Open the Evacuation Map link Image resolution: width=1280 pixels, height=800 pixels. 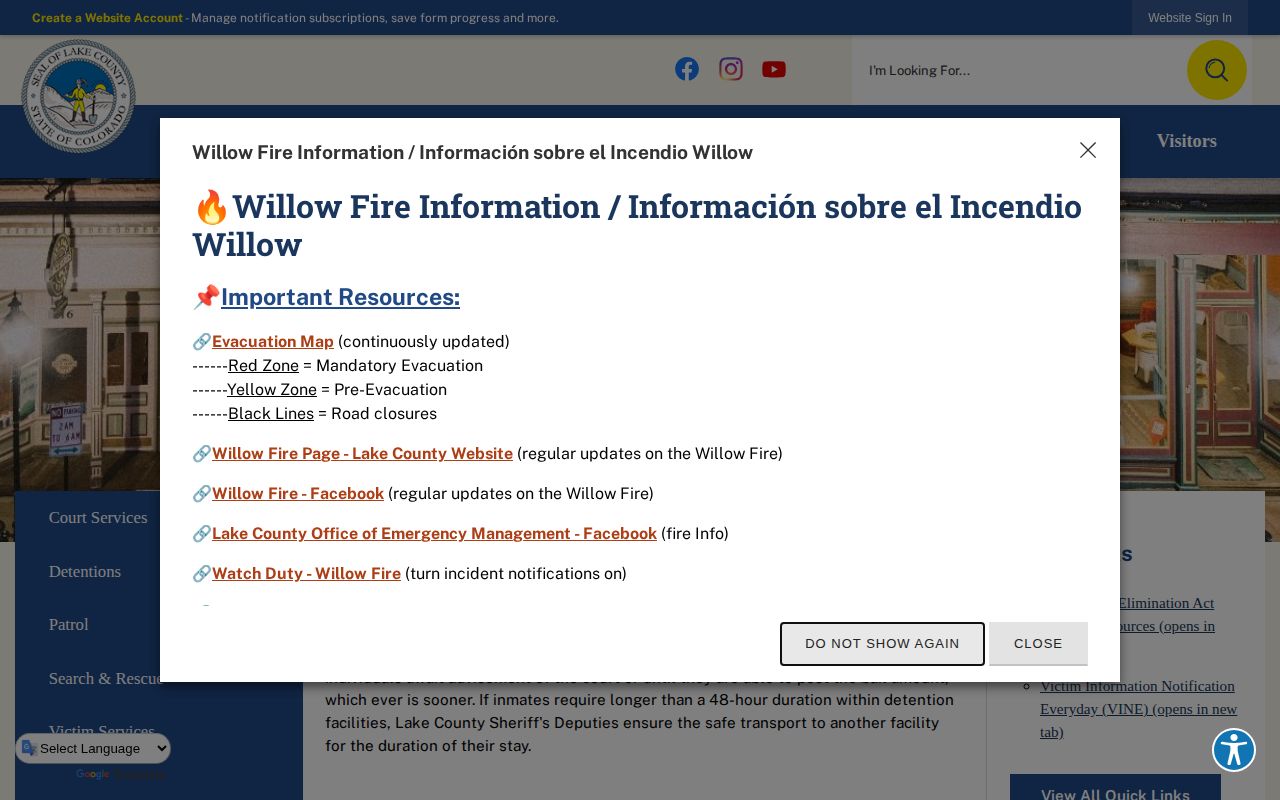[273, 342]
